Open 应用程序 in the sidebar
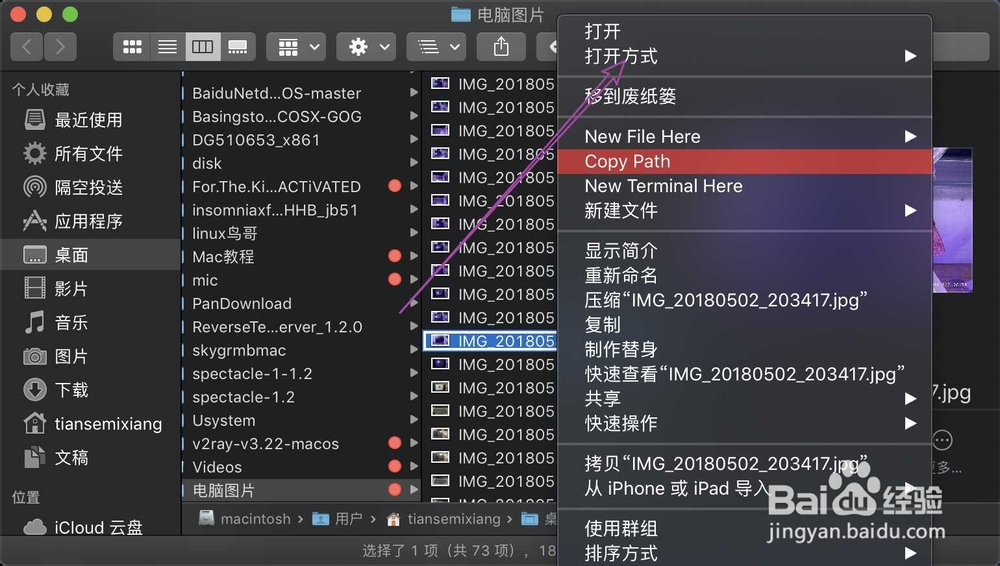This screenshot has width=1000, height=566. tap(89, 221)
